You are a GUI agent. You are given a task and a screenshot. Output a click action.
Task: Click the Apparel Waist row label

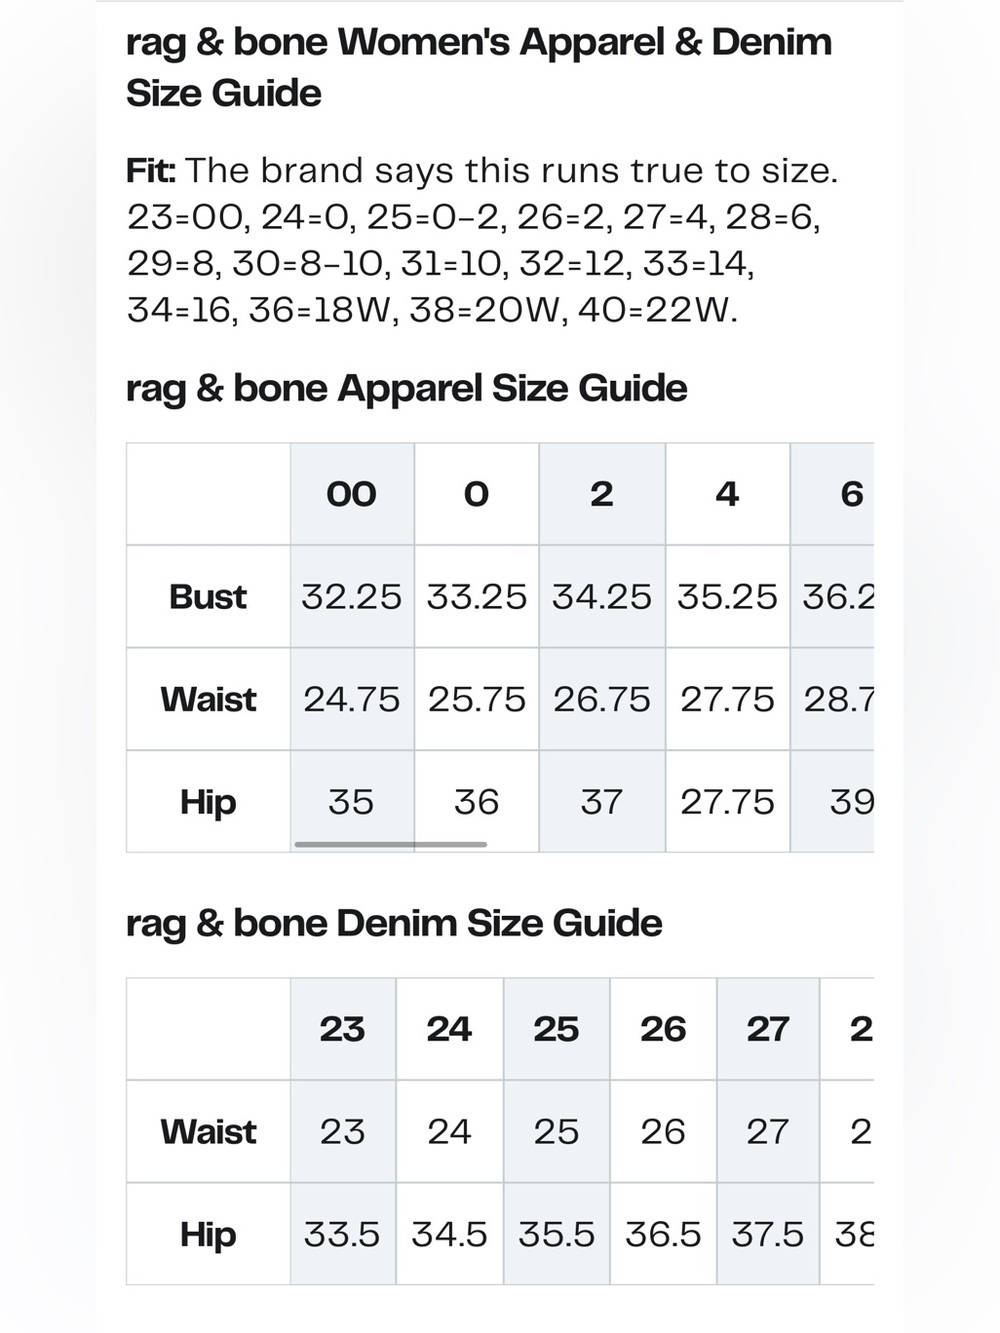coord(208,699)
